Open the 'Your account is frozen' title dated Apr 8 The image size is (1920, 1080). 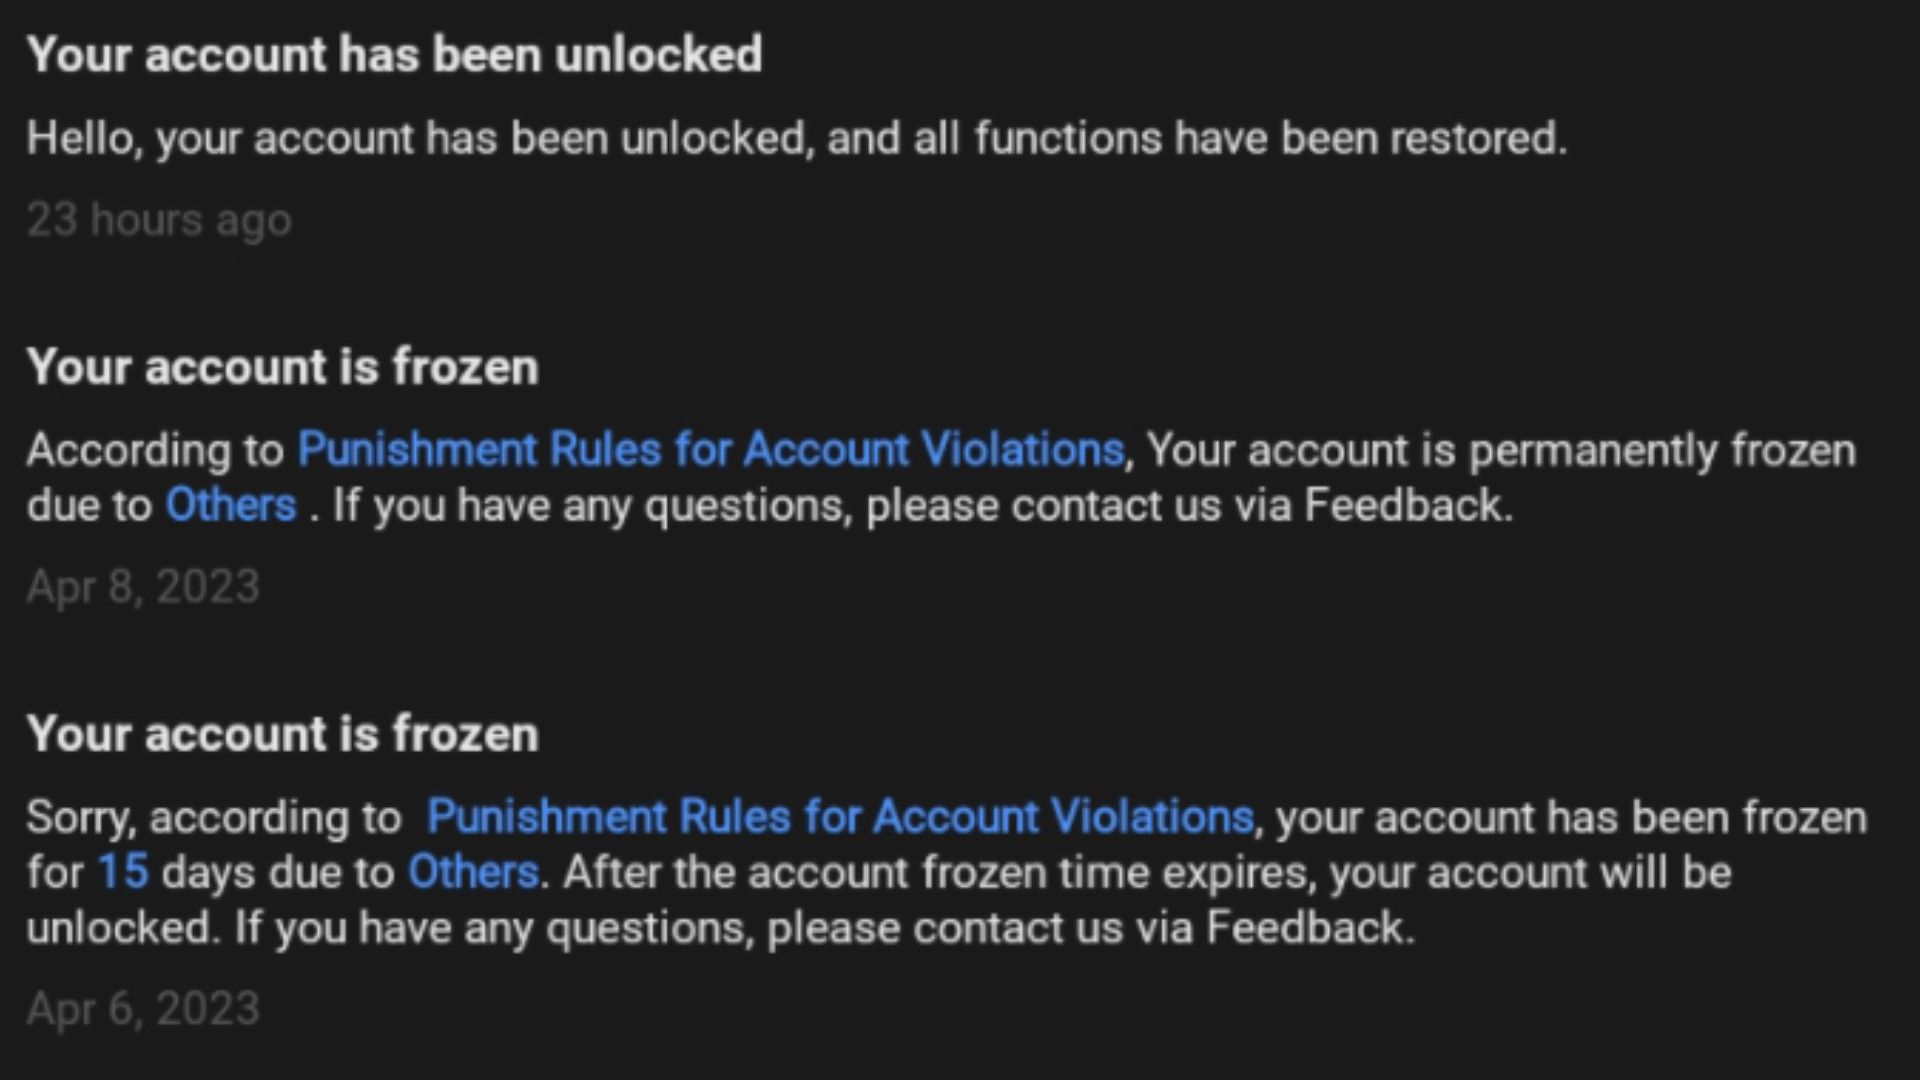pos(282,367)
